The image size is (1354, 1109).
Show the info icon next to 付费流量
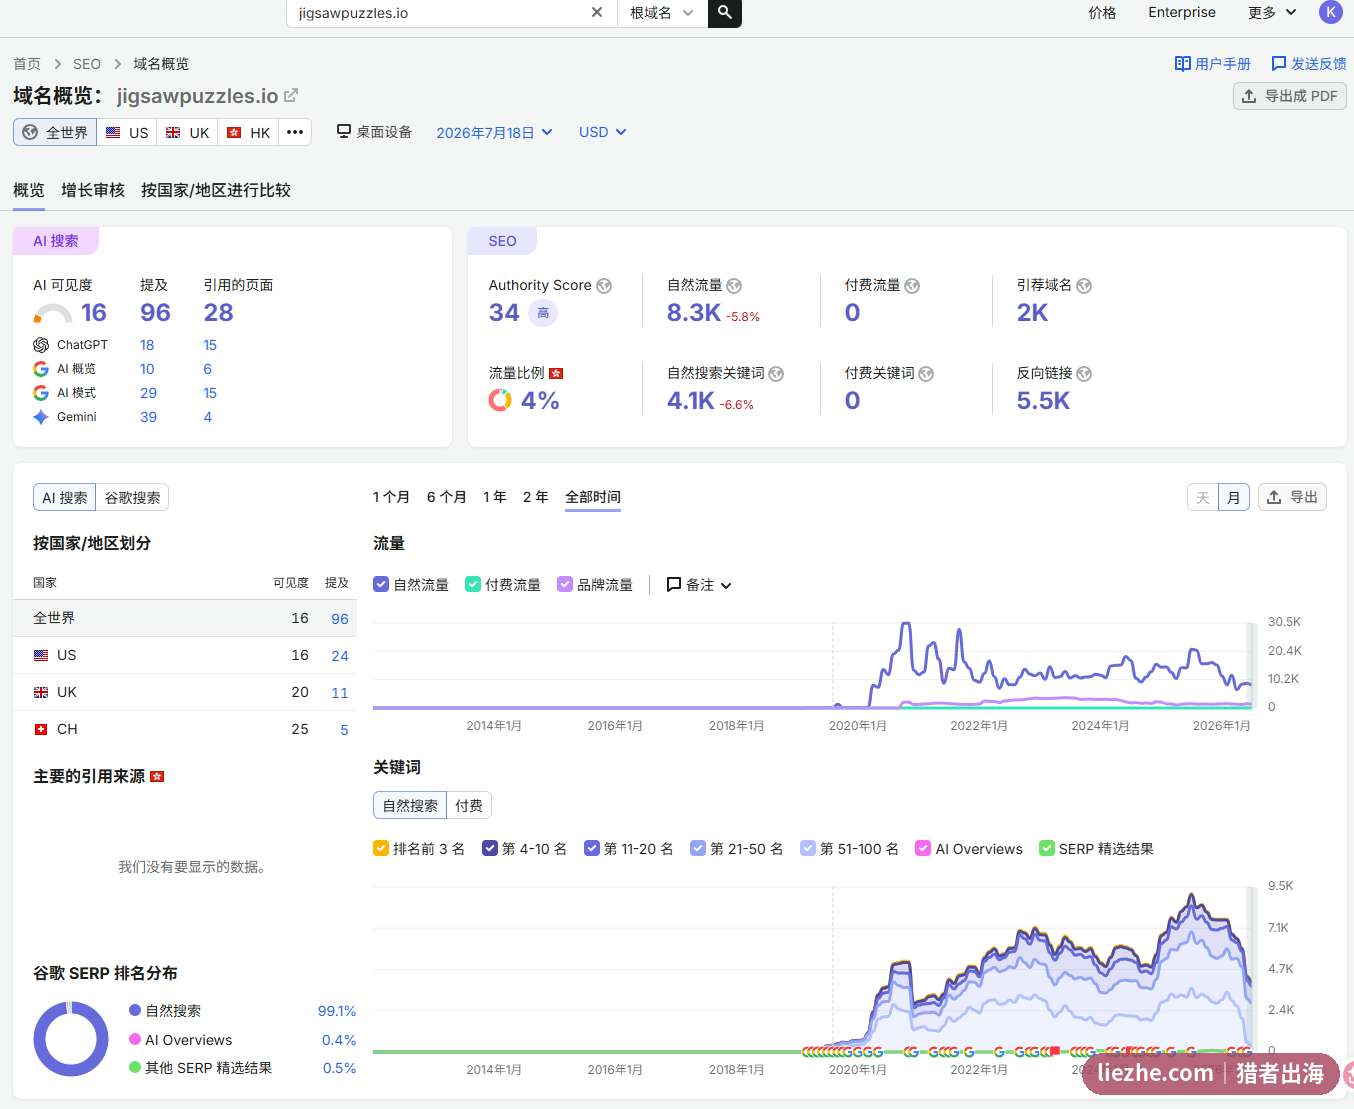tap(912, 286)
